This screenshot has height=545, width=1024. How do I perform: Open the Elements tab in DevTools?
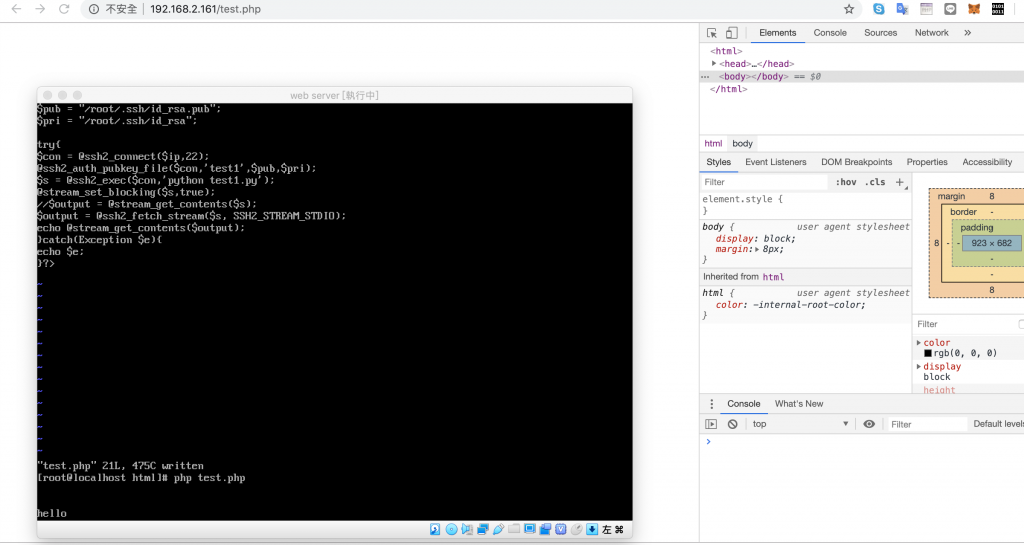(777, 33)
